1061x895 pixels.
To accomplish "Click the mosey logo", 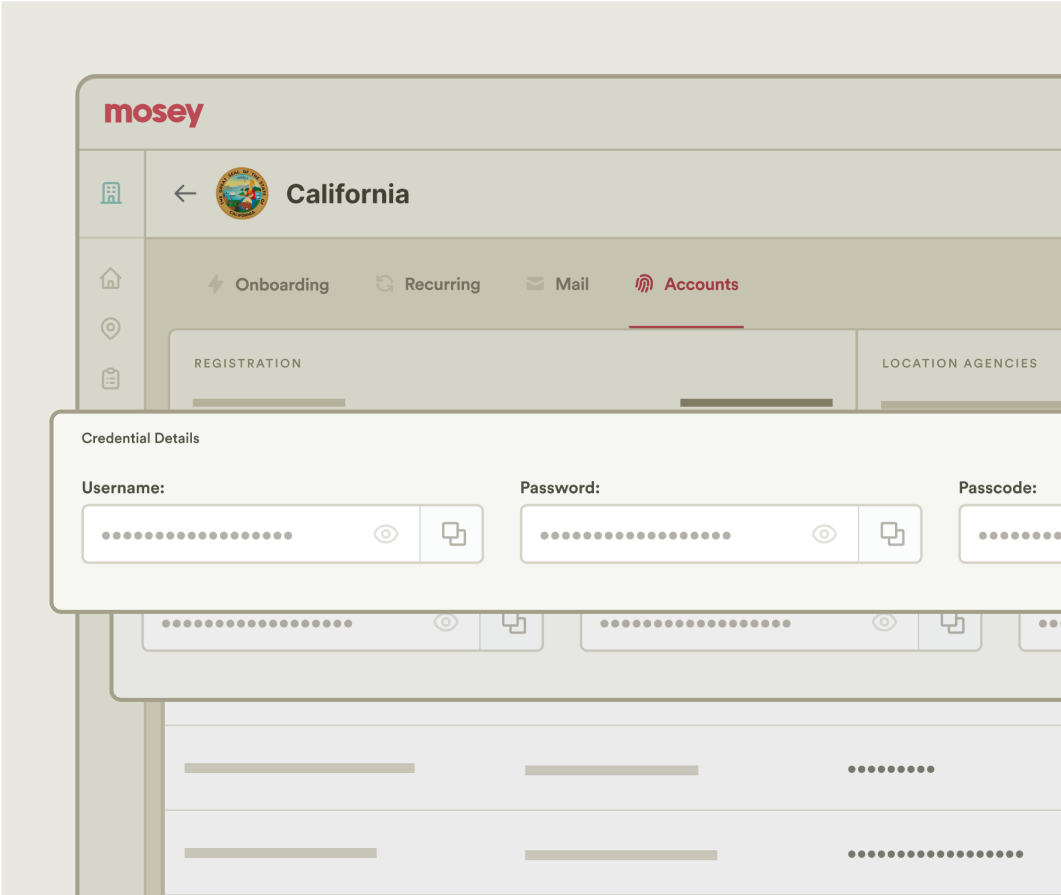I will click(x=153, y=114).
